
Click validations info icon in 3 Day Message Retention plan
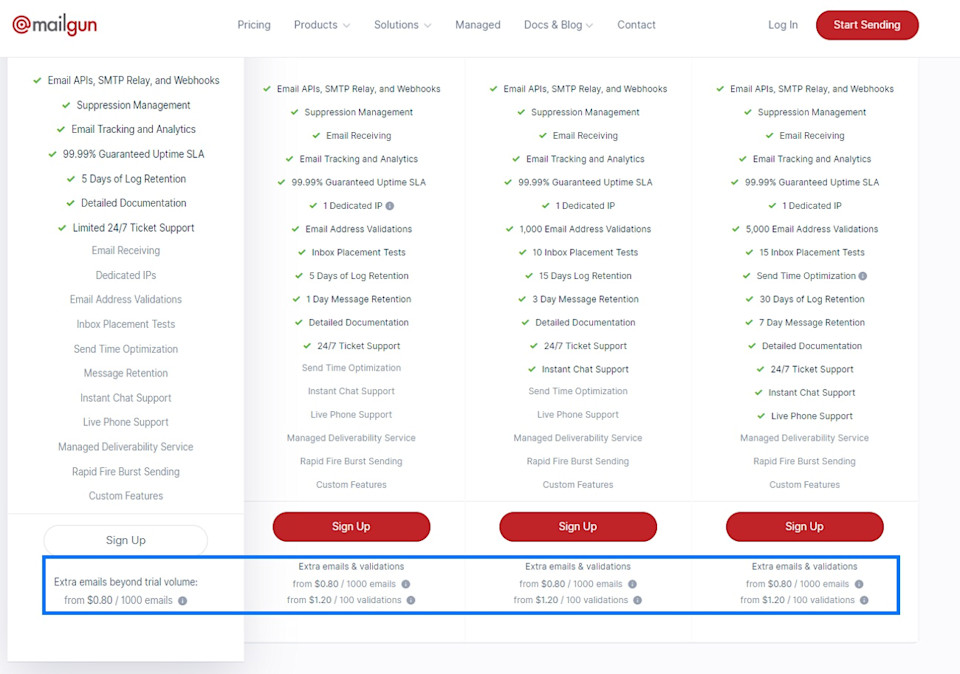(x=637, y=601)
